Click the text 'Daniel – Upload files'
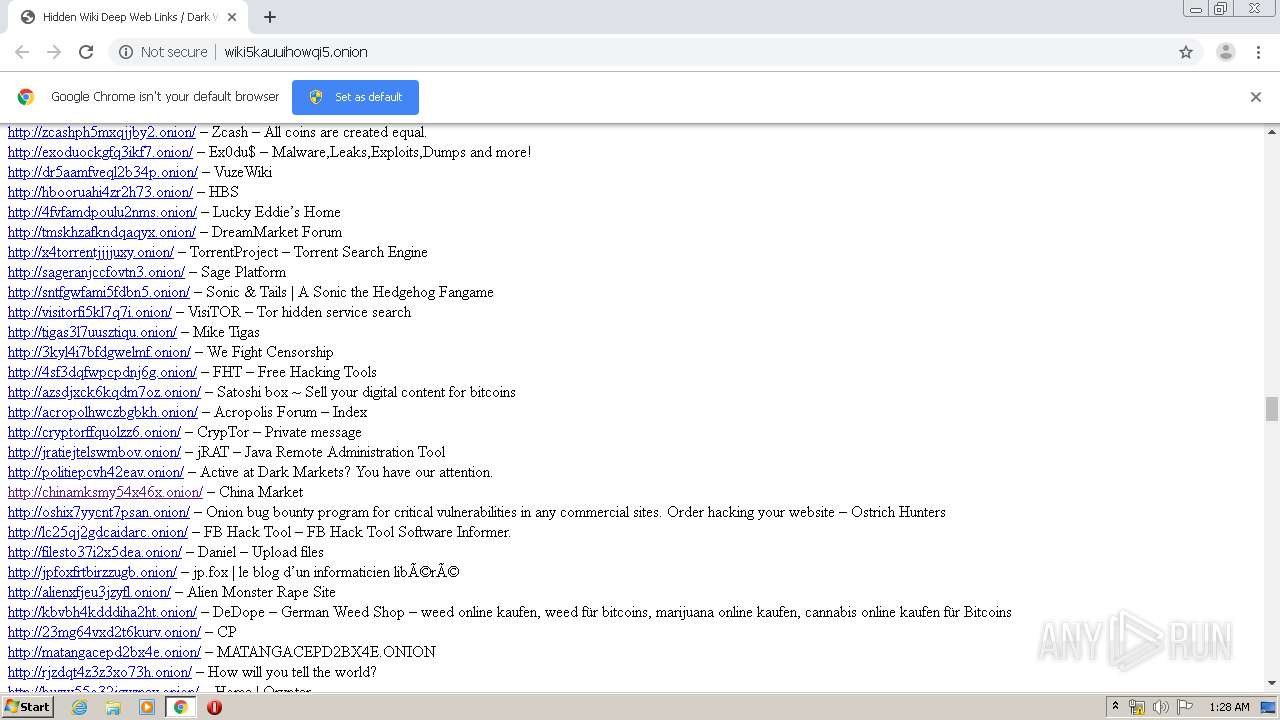Image resolution: width=1280 pixels, height=720 pixels. click(261, 552)
